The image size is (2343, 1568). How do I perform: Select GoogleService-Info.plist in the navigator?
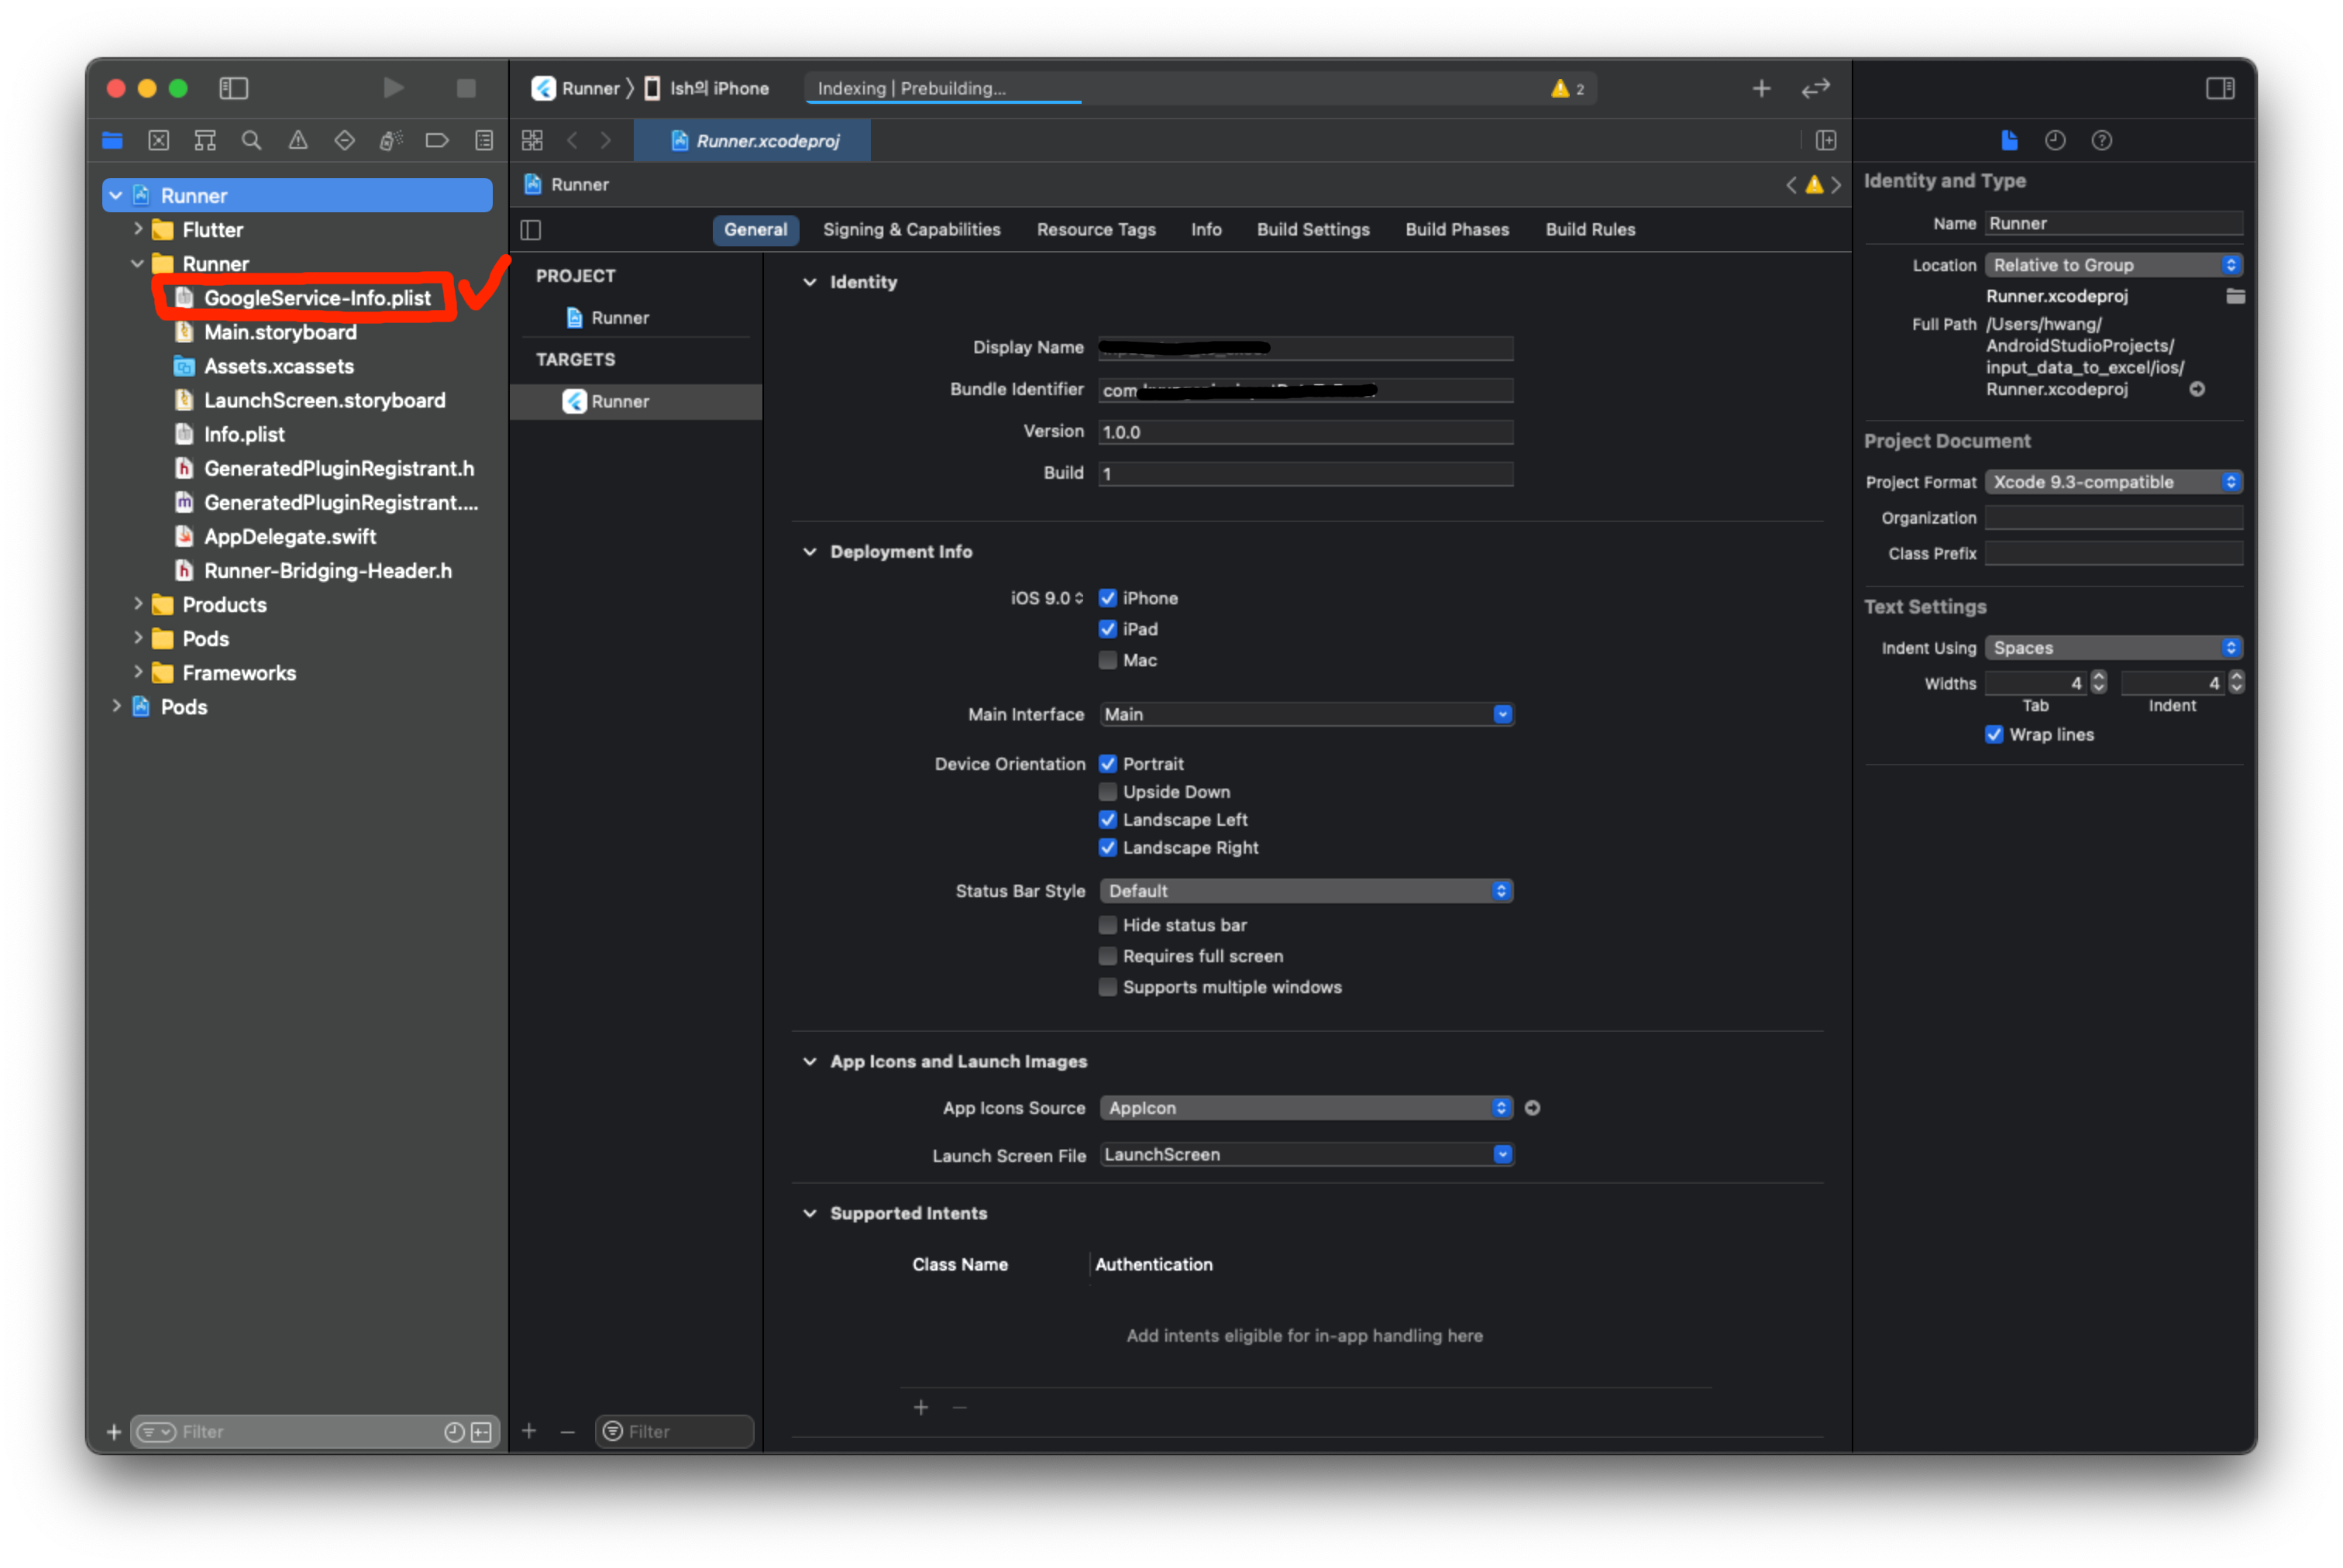coord(317,298)
